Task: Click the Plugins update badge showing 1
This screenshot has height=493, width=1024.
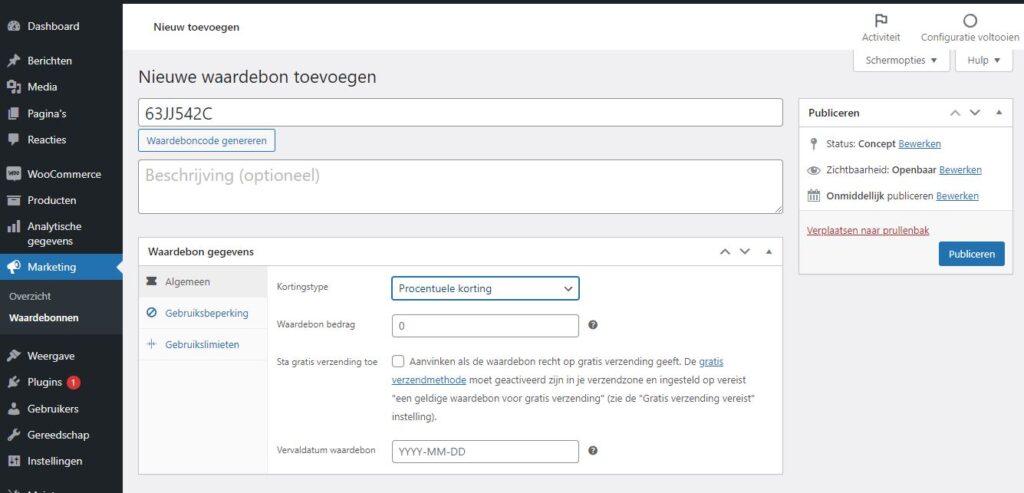Action: pyautogui.click(x=73, y=383)
